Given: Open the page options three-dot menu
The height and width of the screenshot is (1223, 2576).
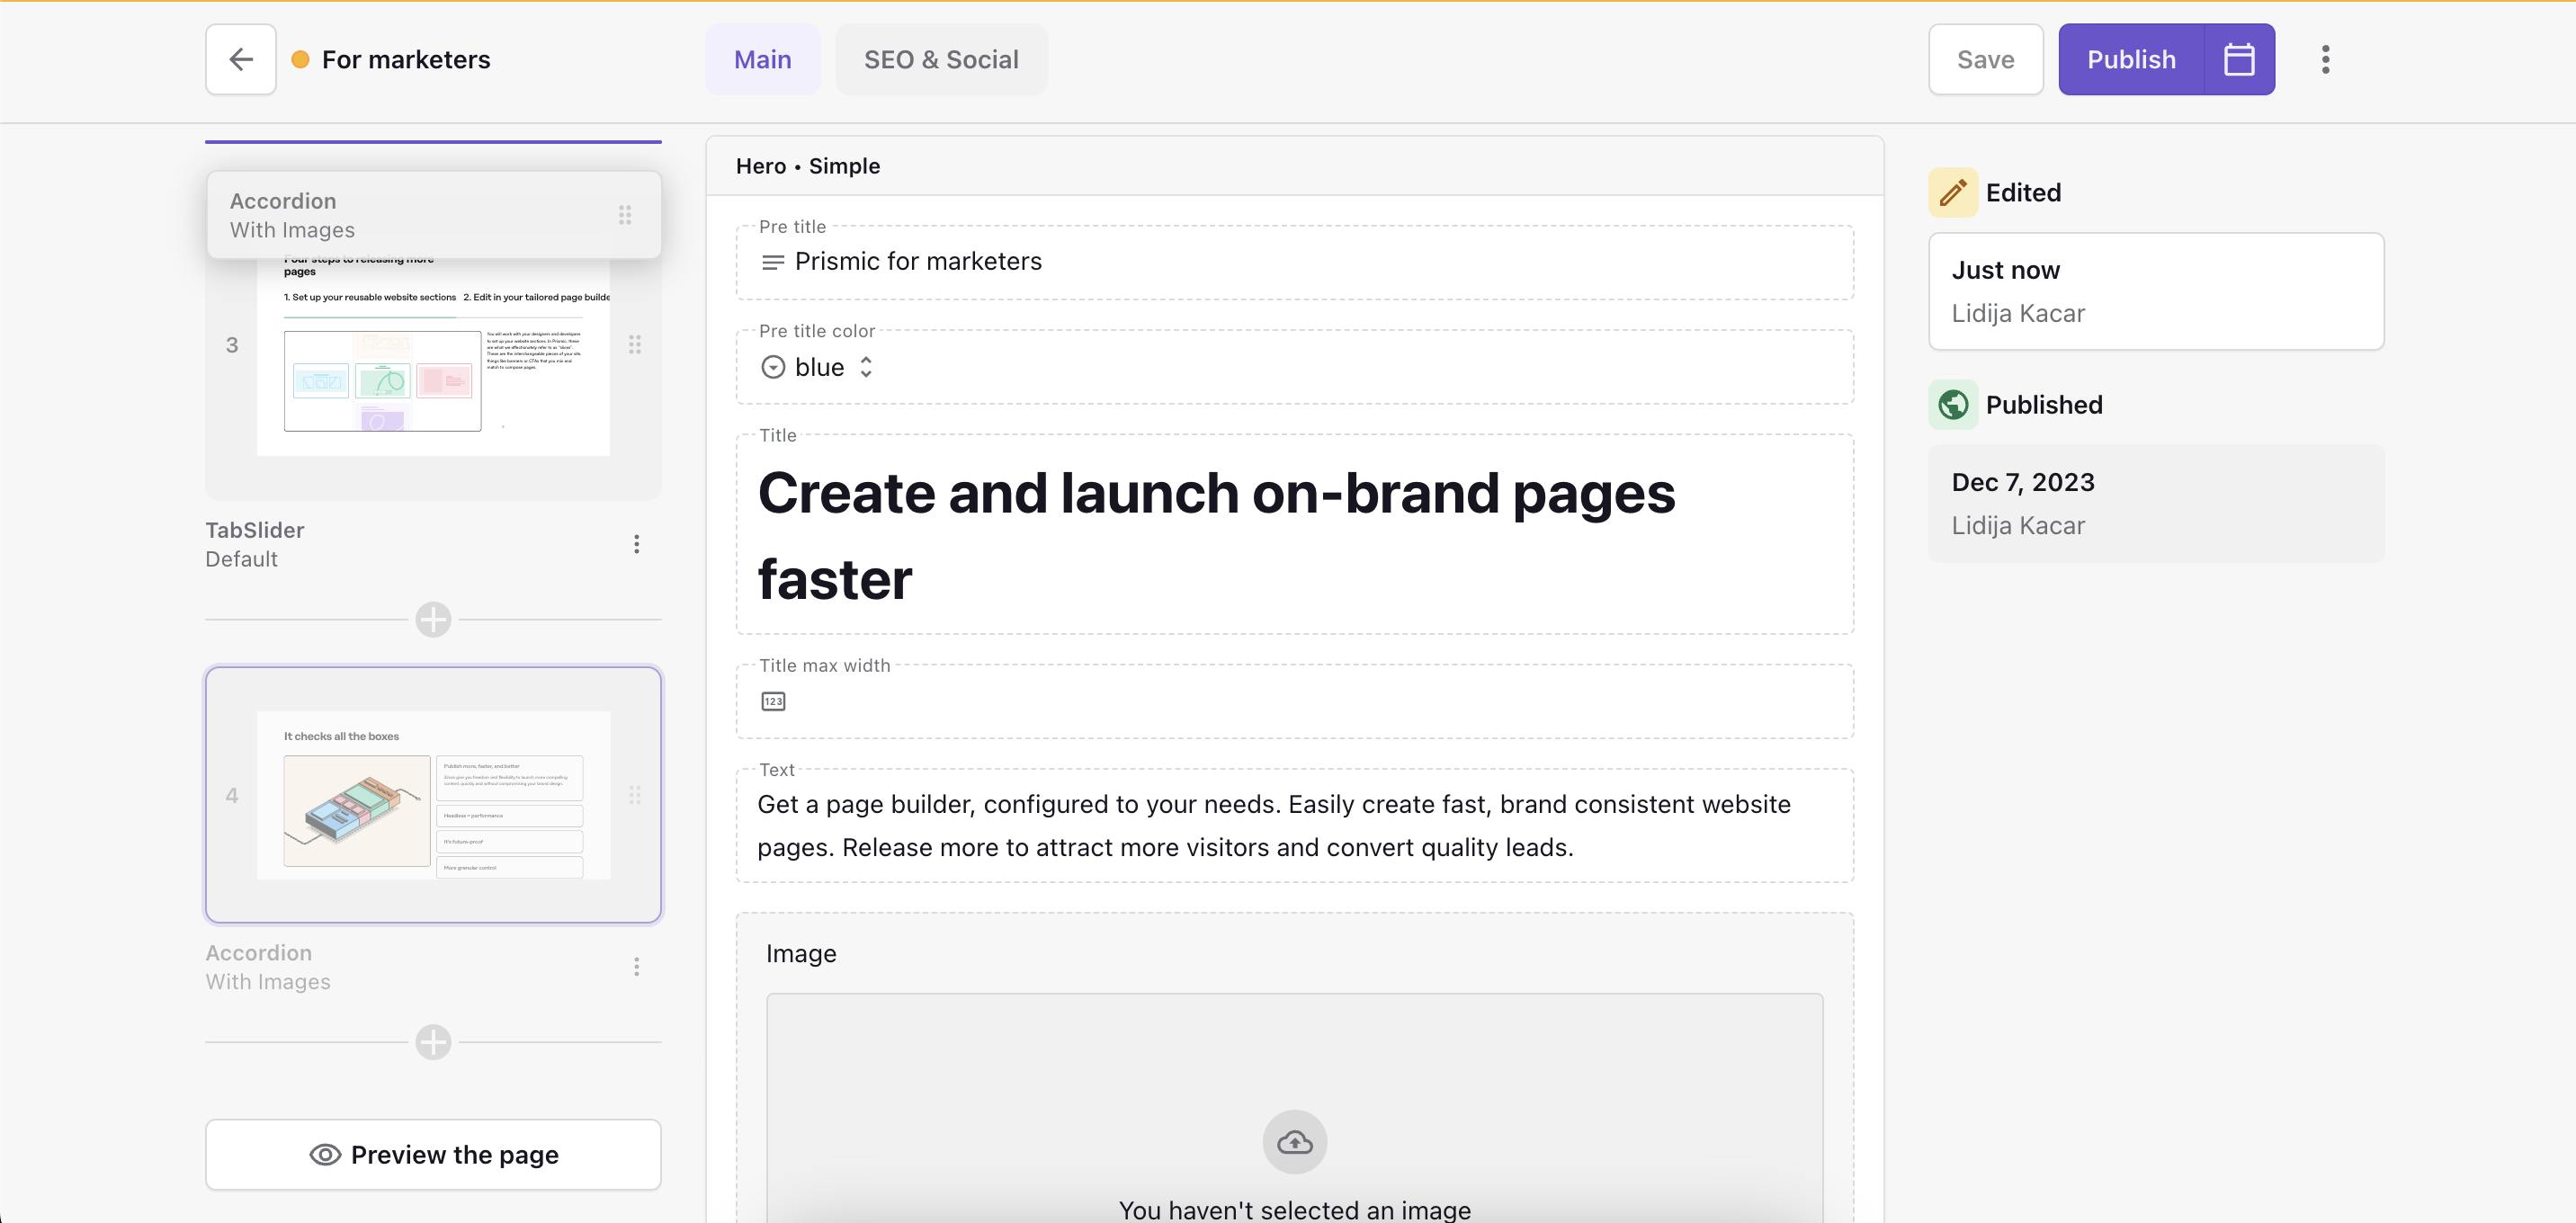Looking at the screenshot, I should tap(2325, 60).
